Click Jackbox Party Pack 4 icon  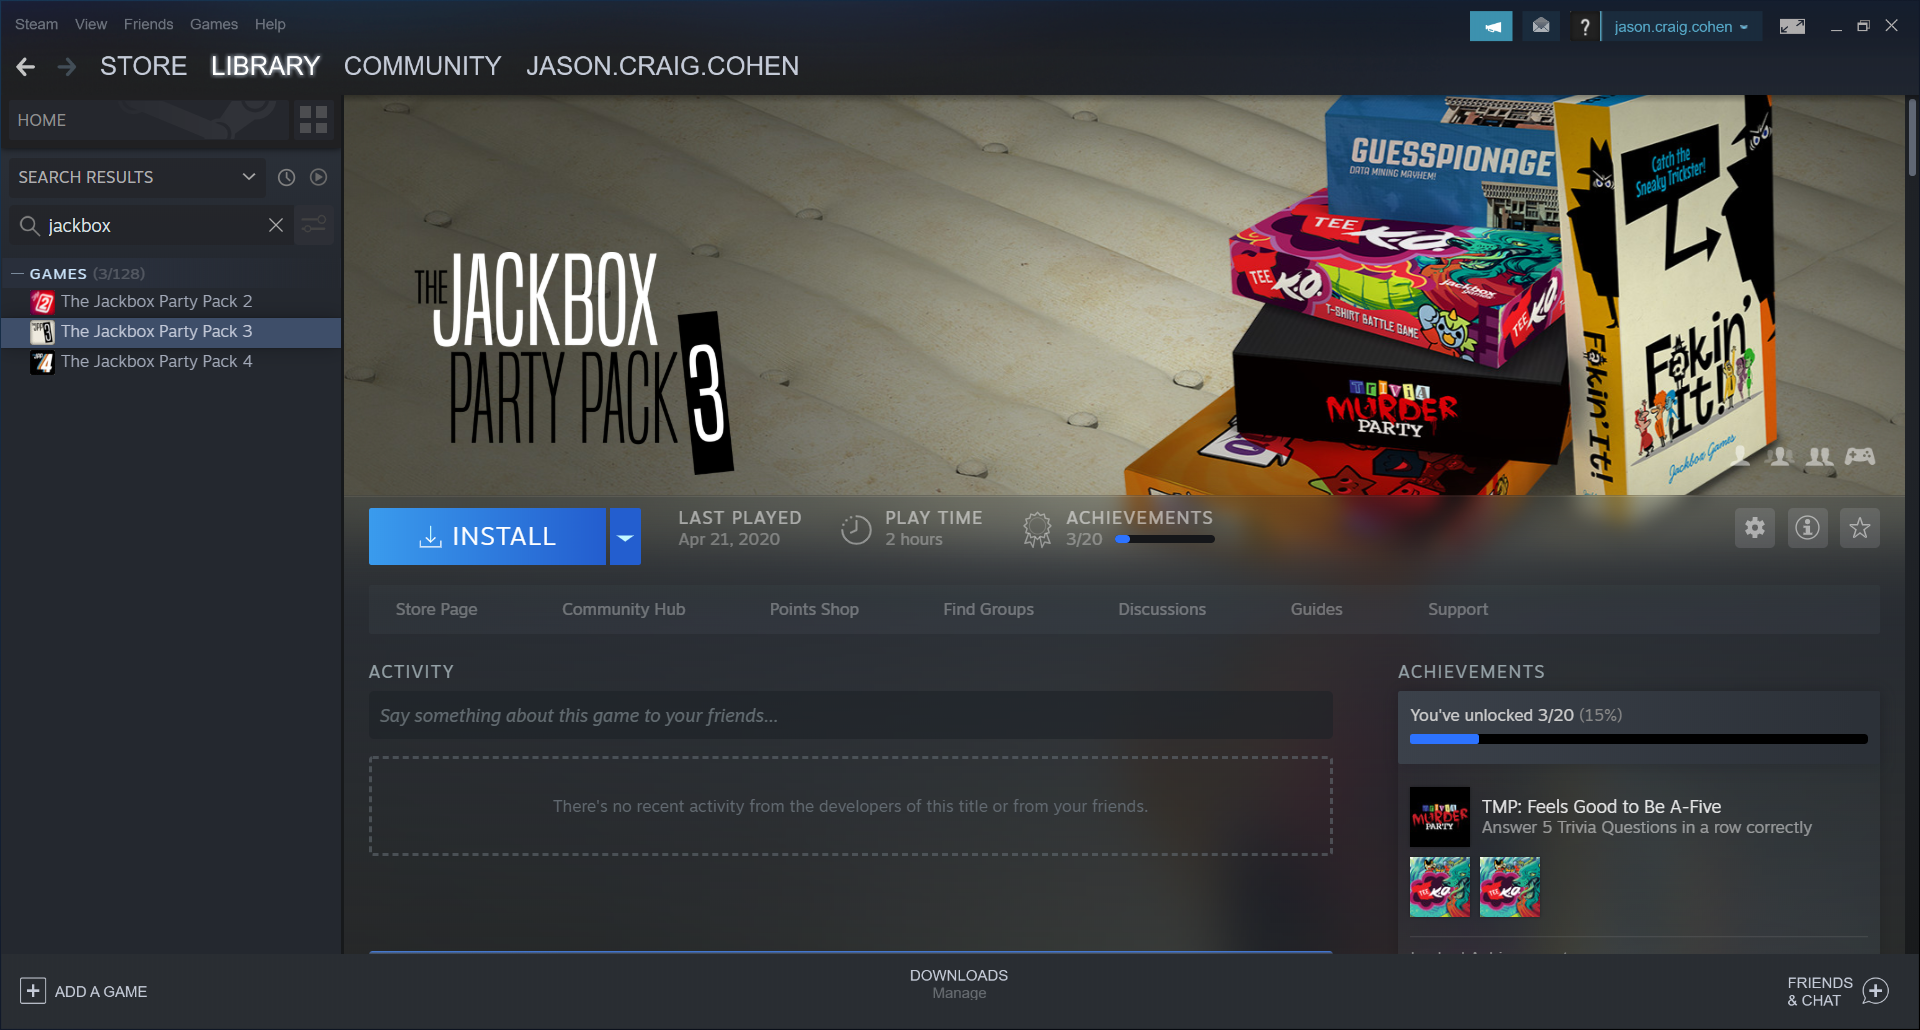pos(42,362)
